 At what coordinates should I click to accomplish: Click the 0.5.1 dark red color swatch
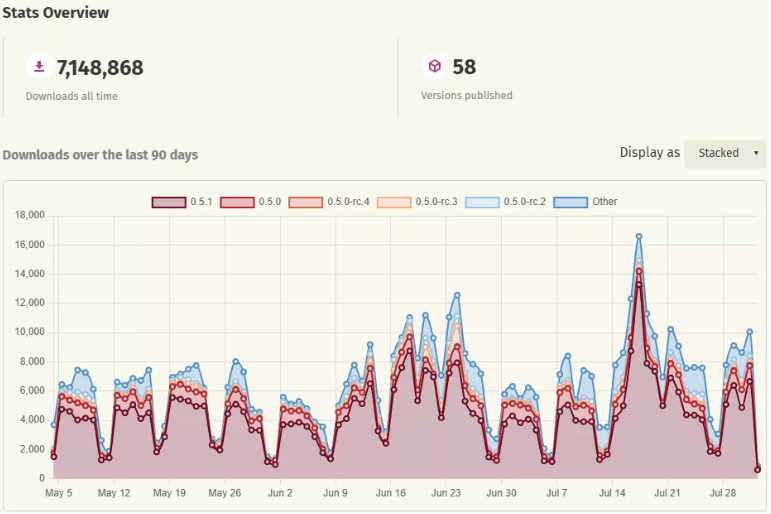[169, 202]
